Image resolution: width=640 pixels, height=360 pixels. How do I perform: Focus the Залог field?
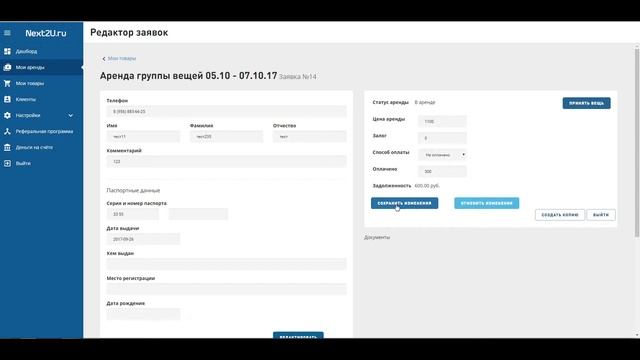pos(442,138)
